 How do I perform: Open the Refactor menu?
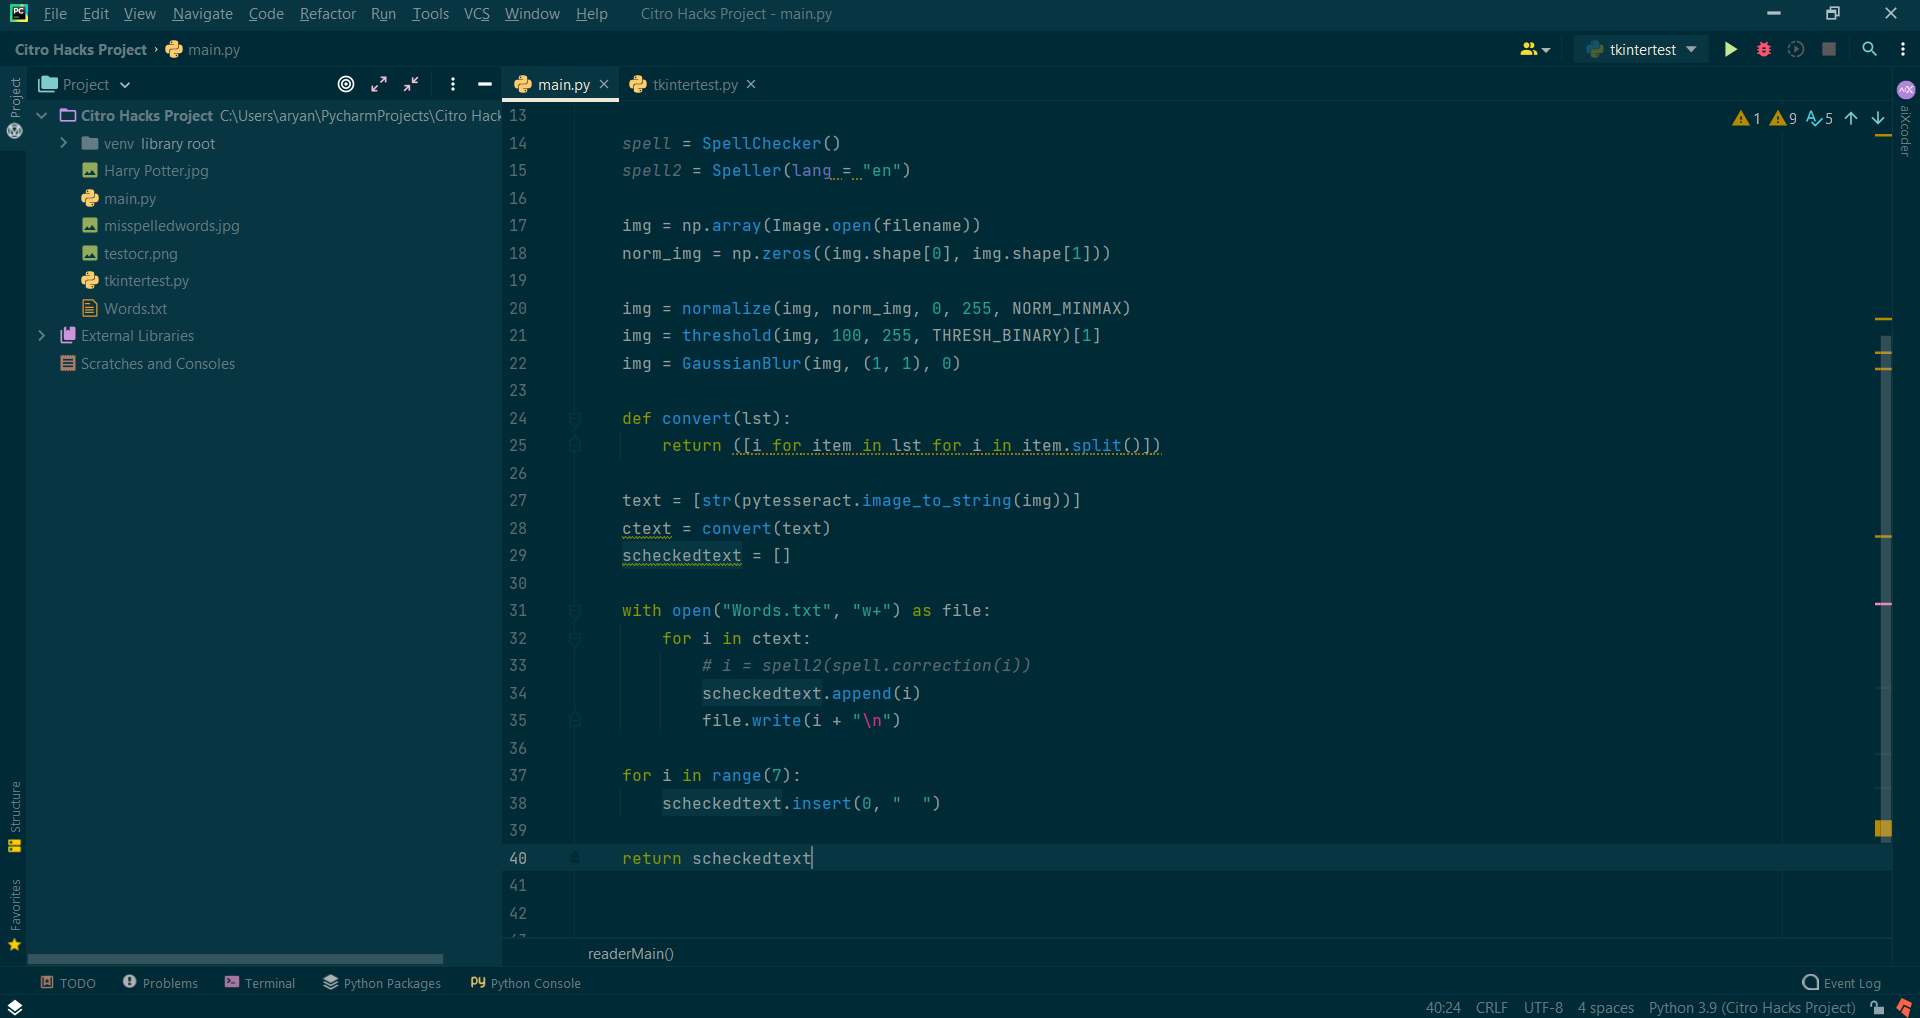pos(327,14)
